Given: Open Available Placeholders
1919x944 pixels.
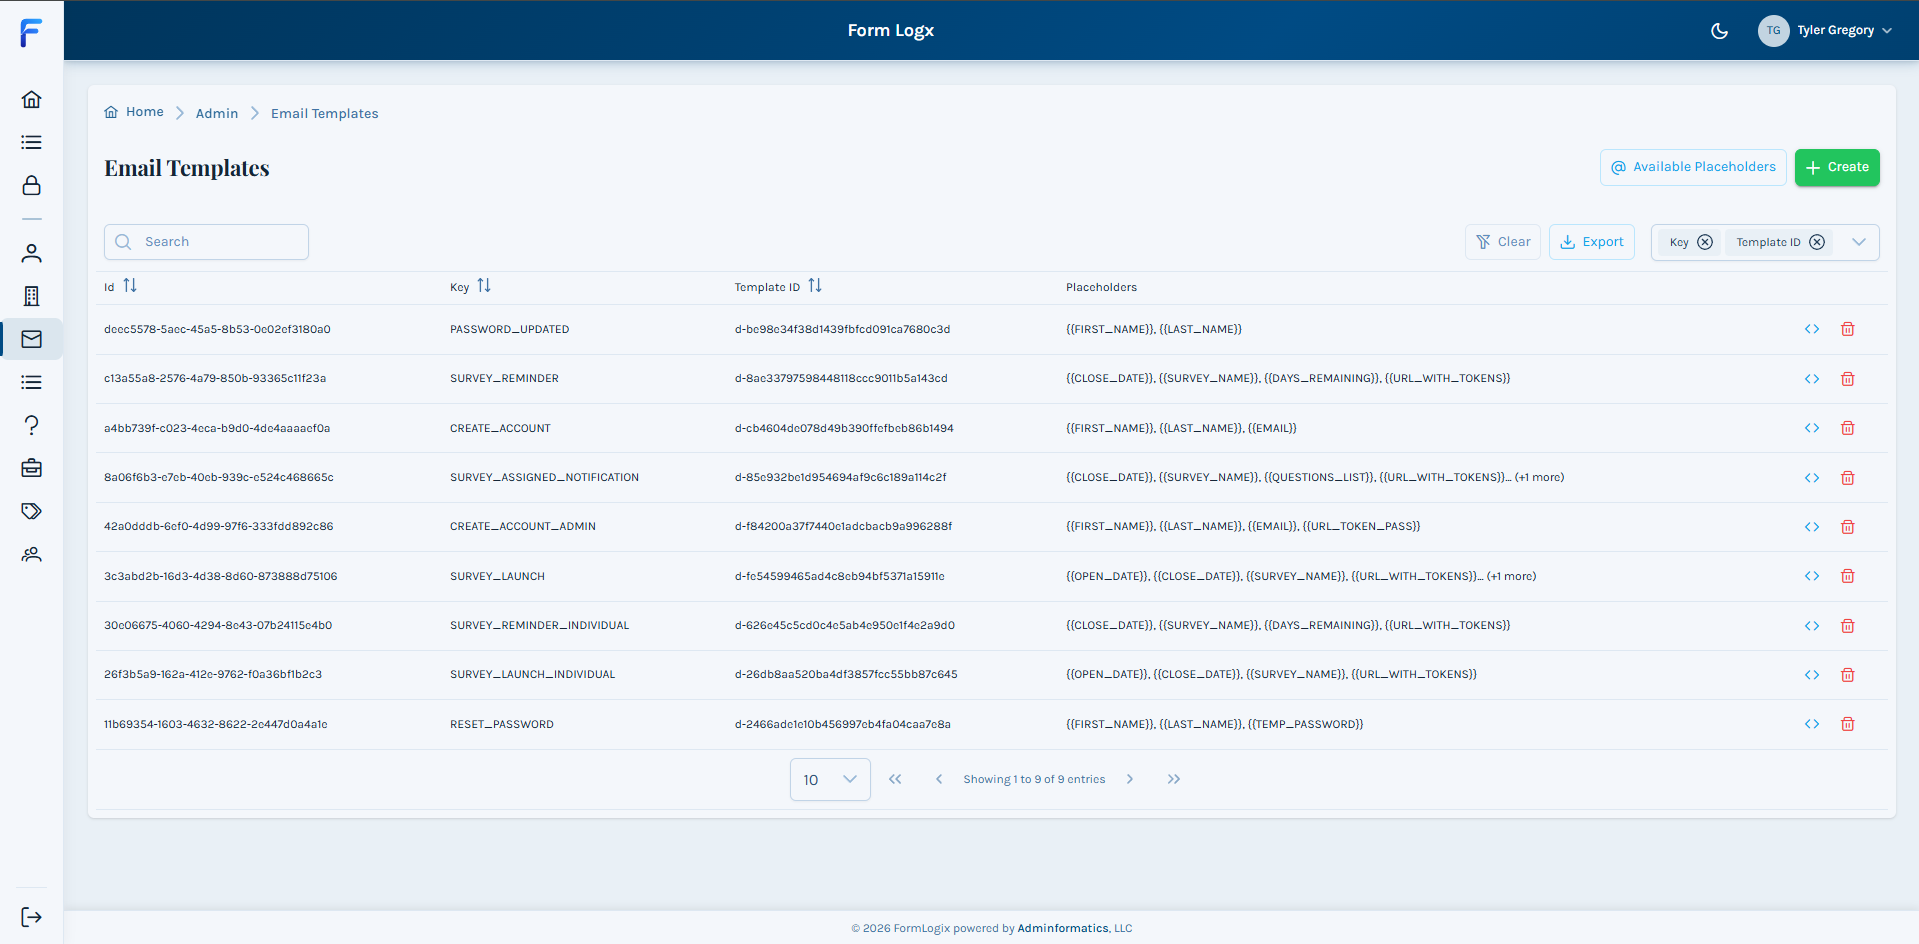Looking at the screenshot, I should pos(1693,167).
